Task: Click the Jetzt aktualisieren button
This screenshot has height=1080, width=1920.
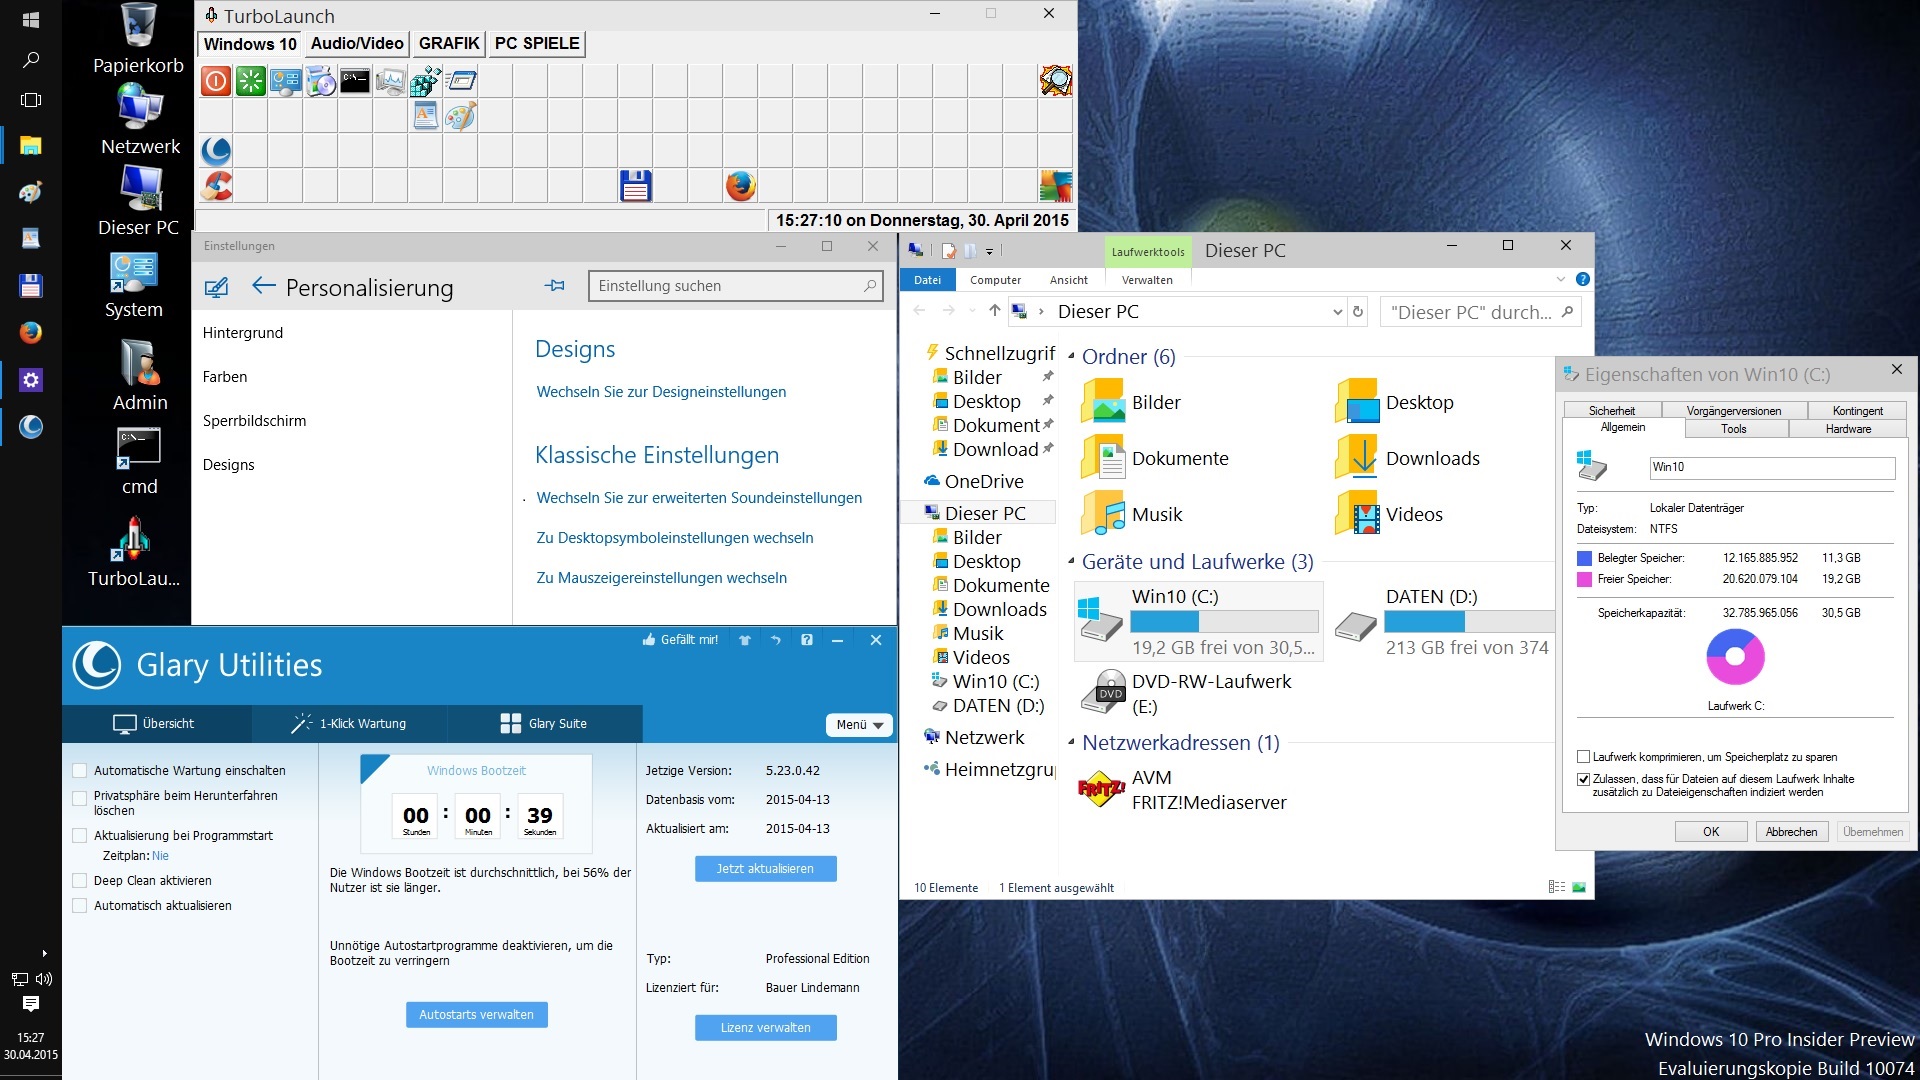Action: click(x=765, y=869)
